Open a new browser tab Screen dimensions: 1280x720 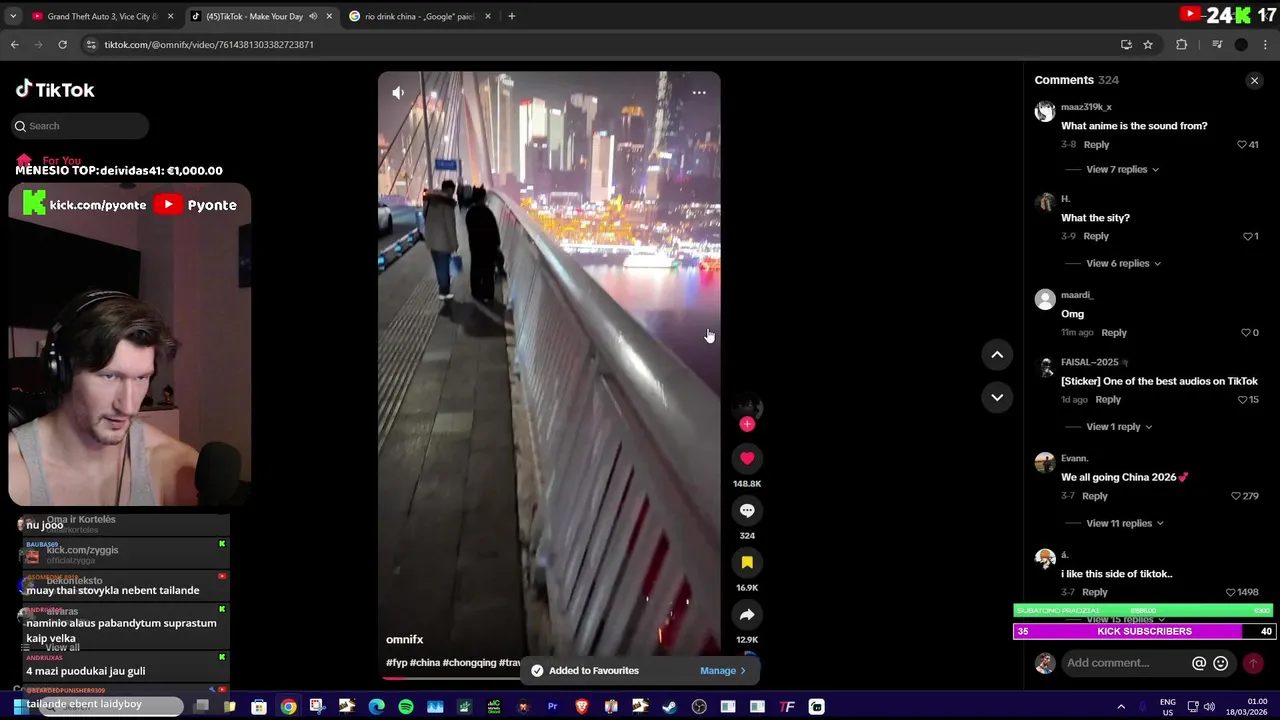pos(511,16)
